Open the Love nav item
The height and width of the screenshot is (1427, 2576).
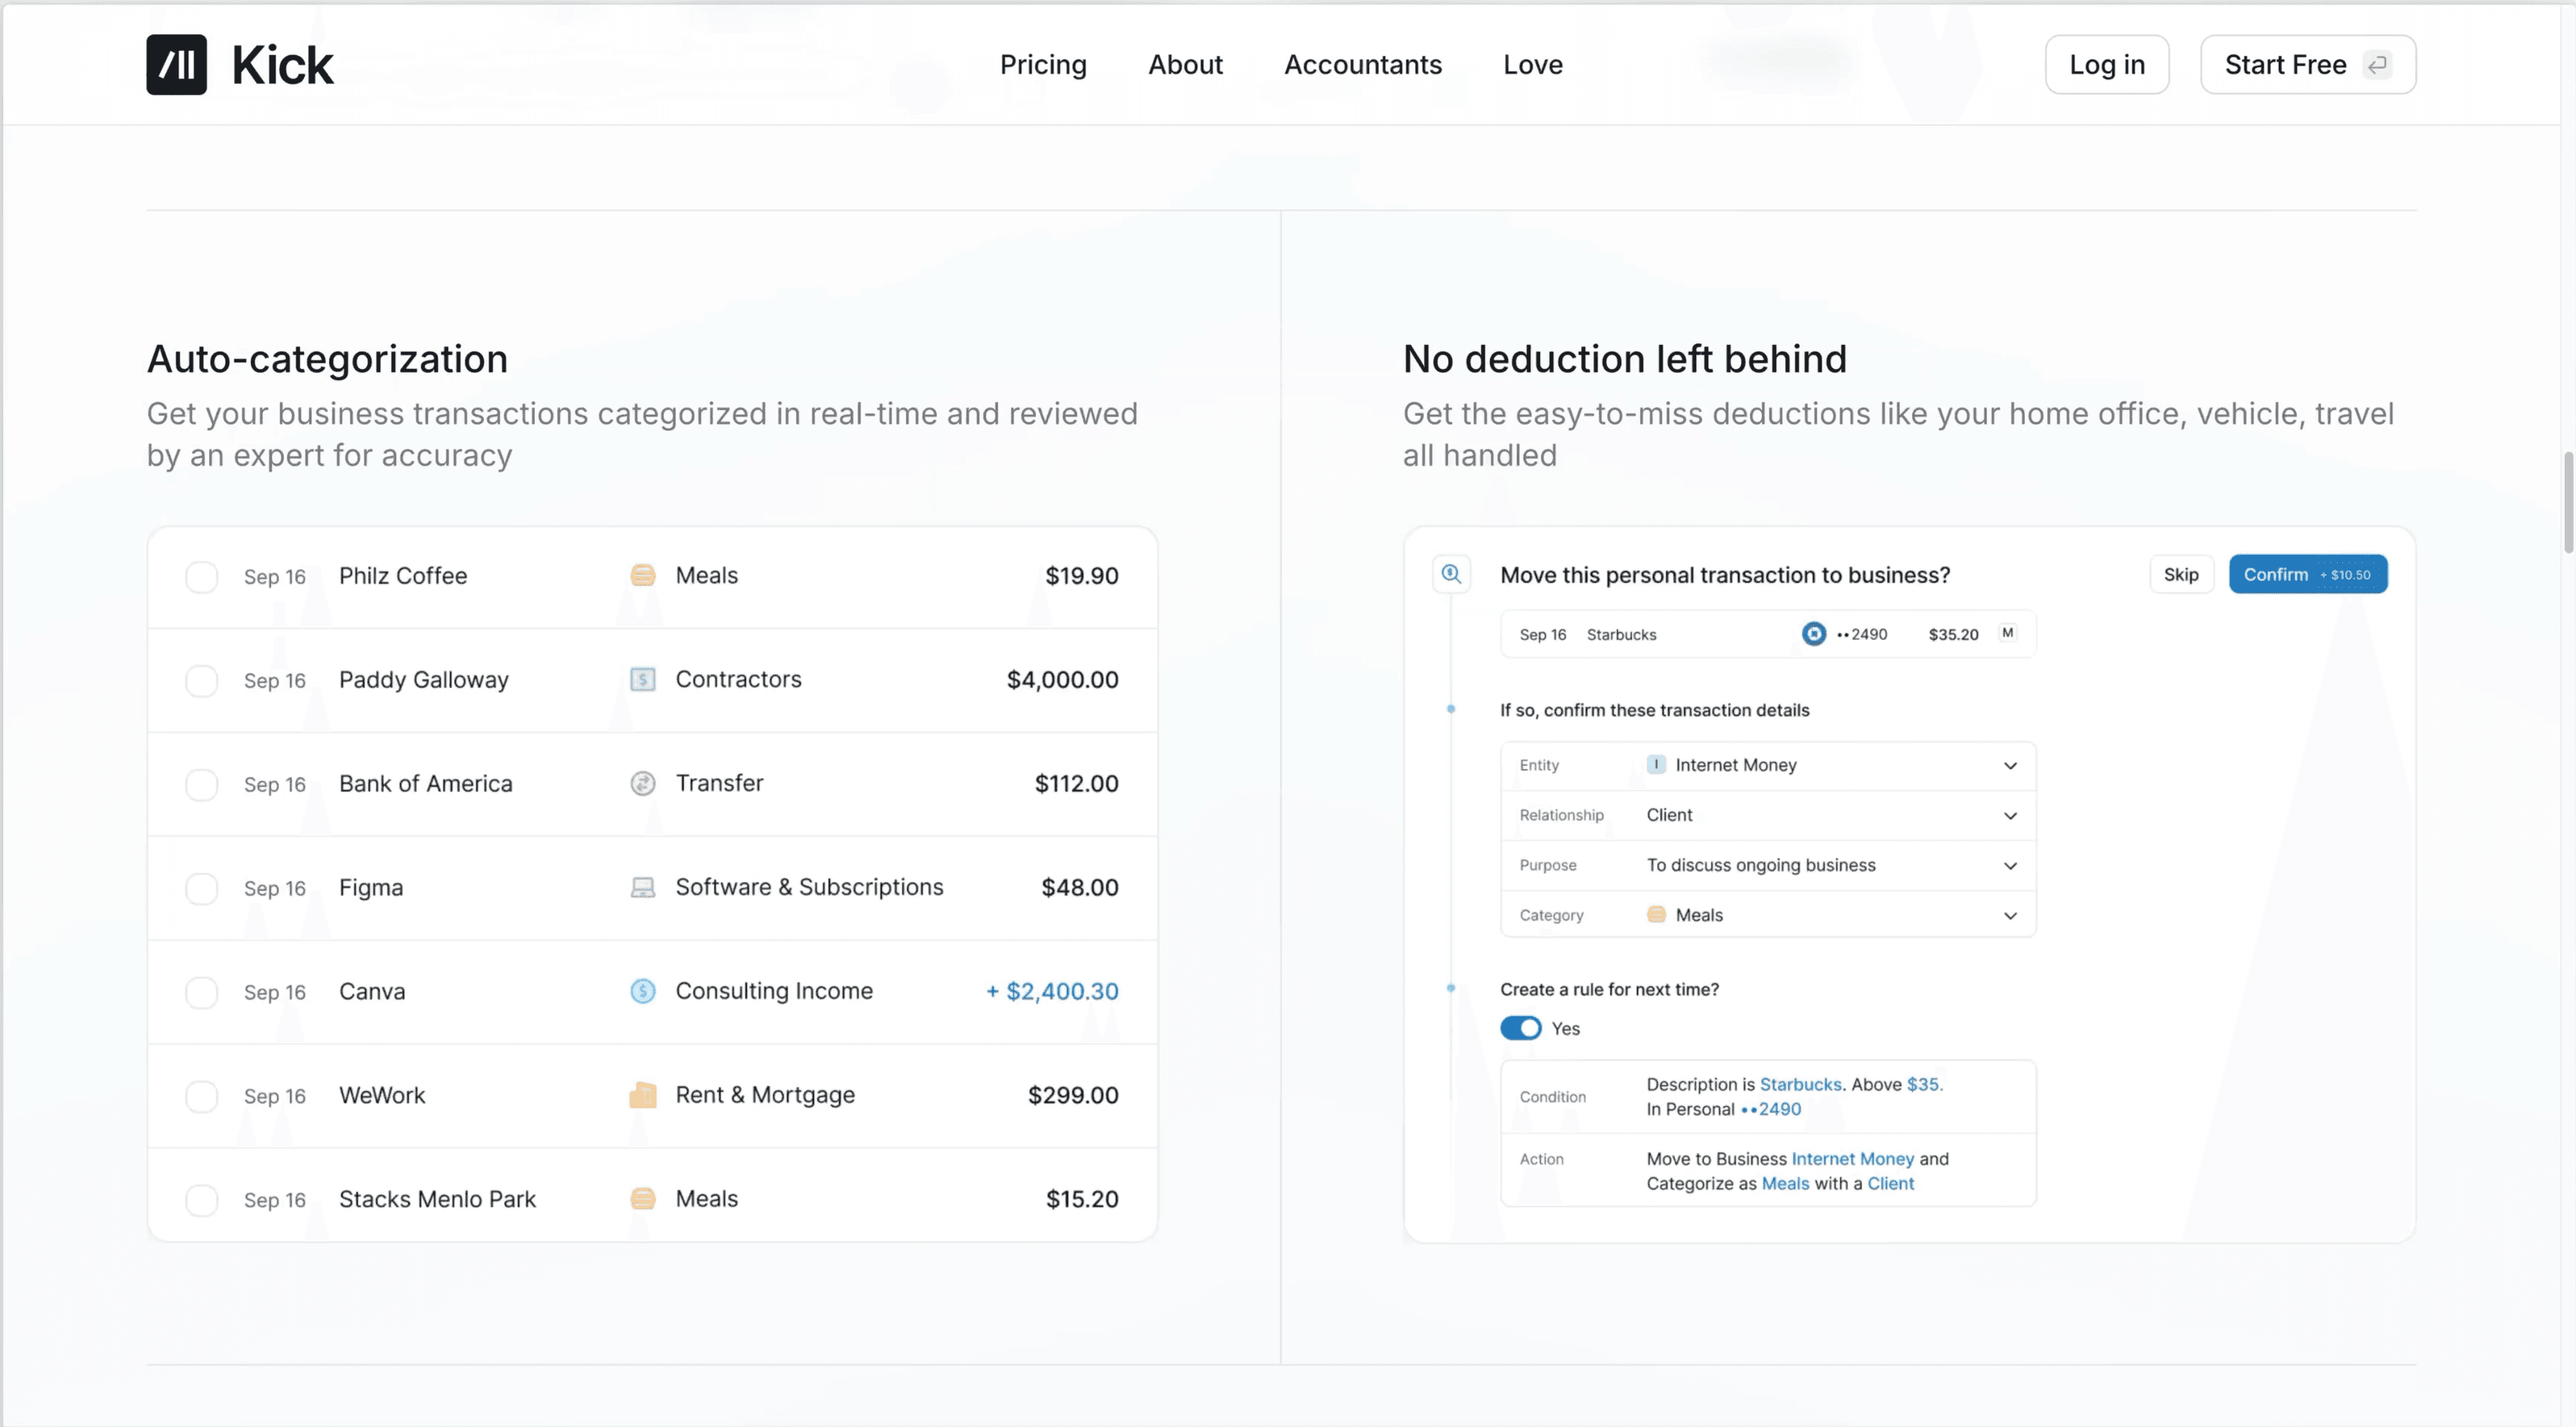1533,65
